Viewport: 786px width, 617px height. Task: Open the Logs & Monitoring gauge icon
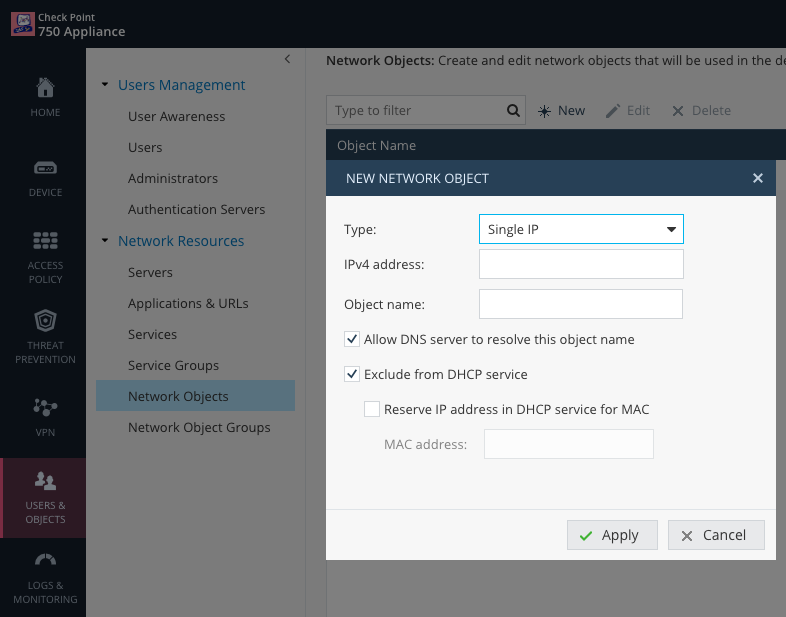point(45,559)
